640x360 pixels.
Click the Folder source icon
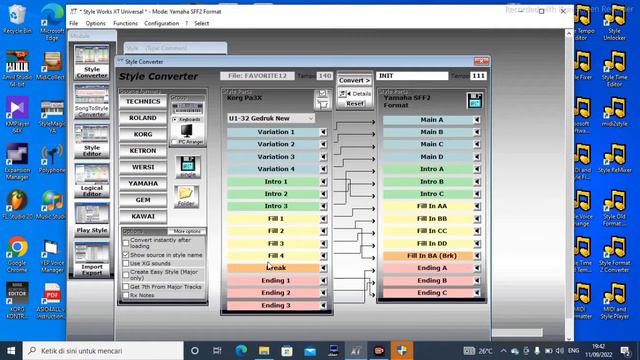click(186, 196)
